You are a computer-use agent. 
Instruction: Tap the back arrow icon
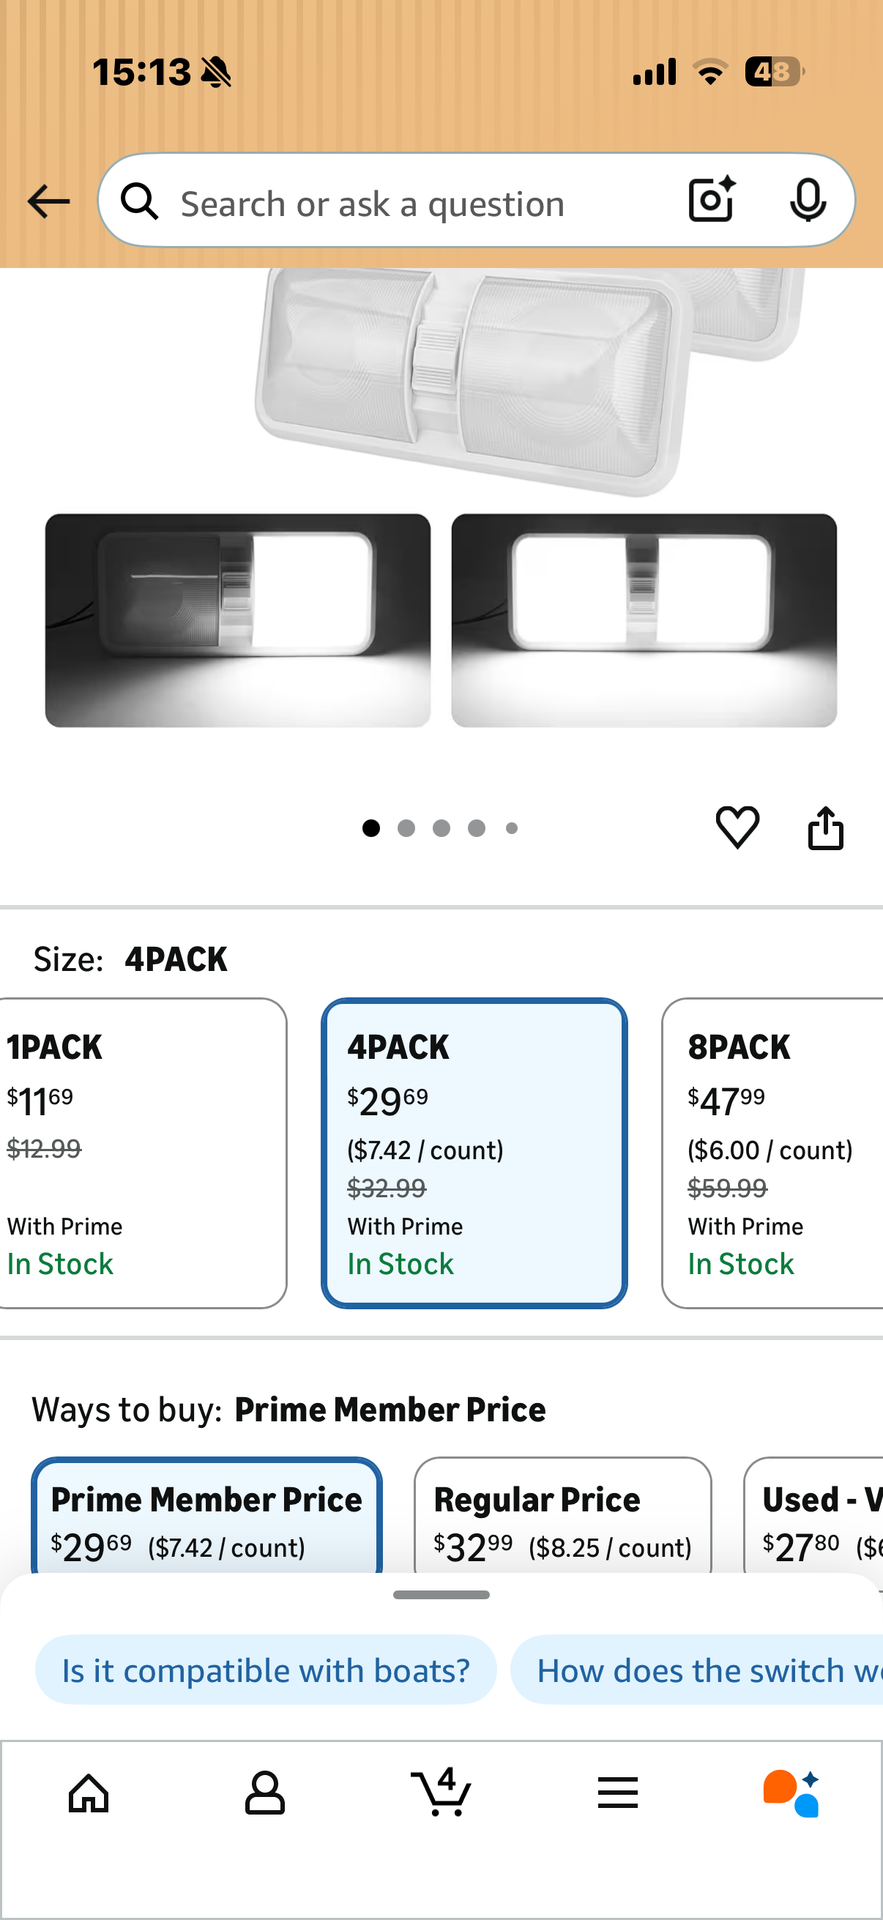coord(48,201)
